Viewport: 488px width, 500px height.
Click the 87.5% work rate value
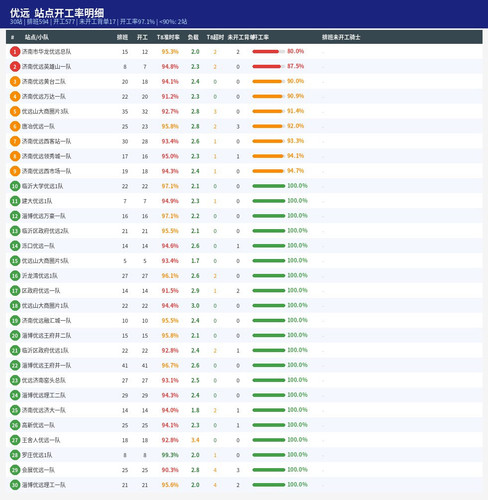[295, 66]
